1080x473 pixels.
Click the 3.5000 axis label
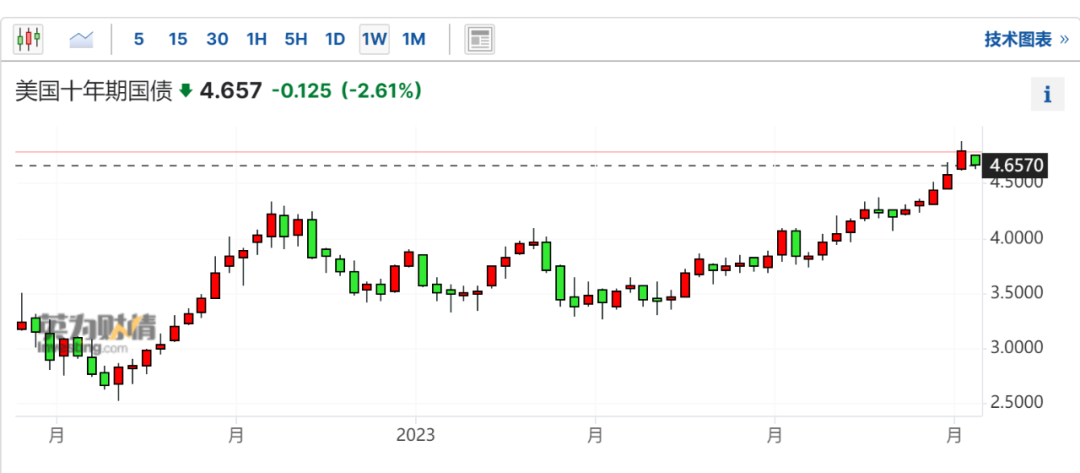tap(1017, 293)
